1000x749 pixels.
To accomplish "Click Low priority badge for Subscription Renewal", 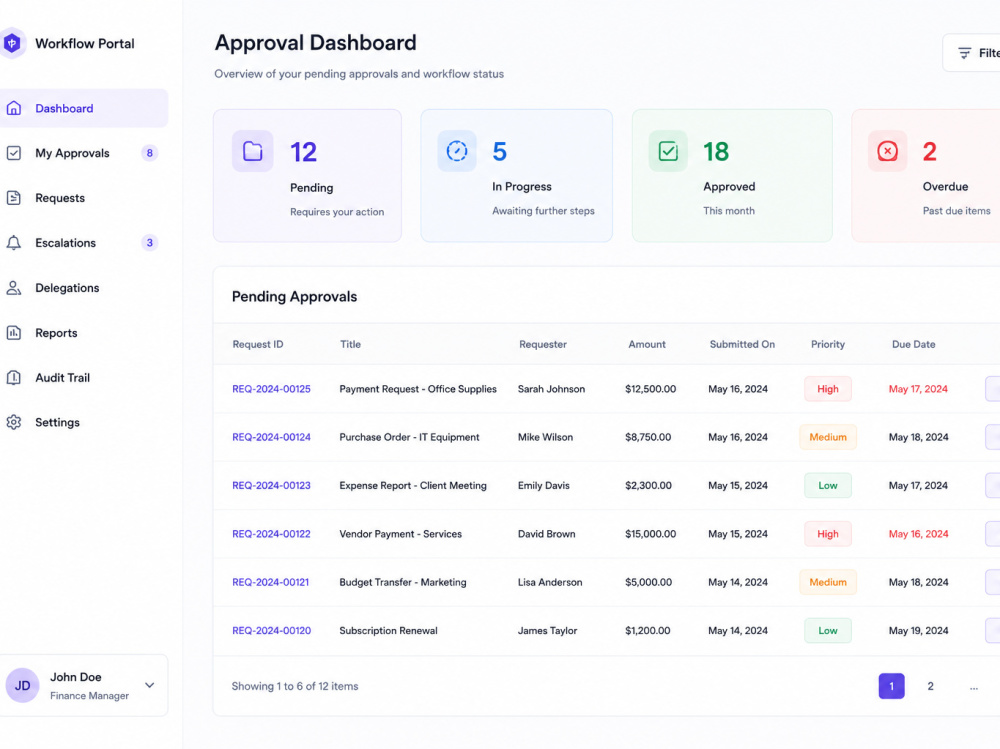I will tap(828, 630).
